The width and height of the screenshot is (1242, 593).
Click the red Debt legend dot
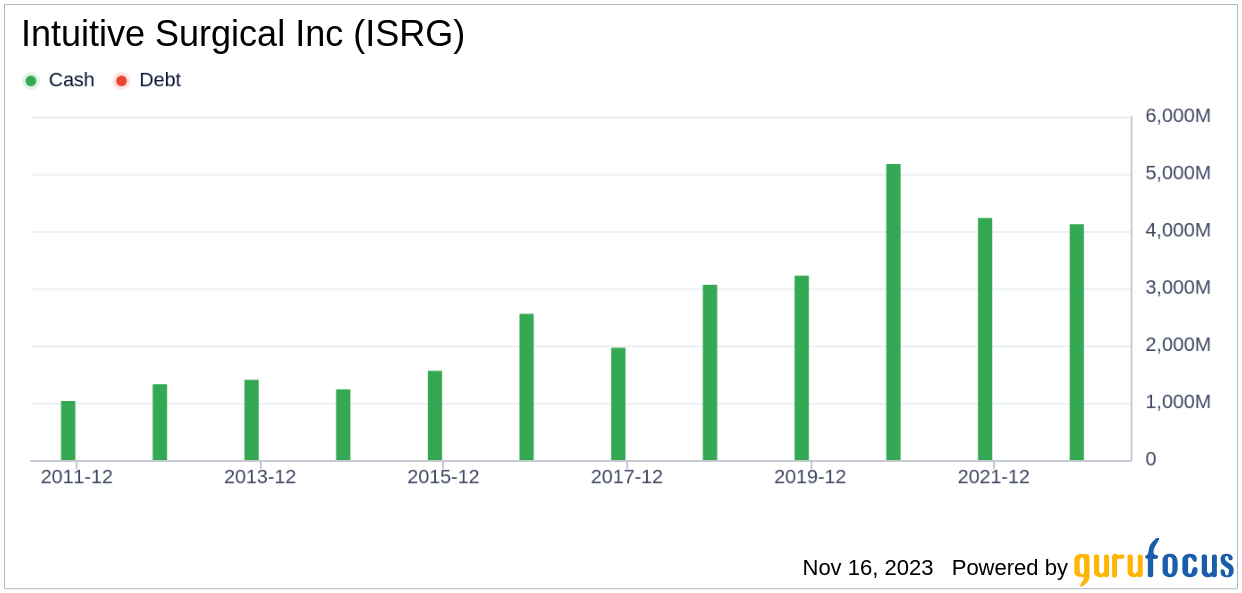point(121,80)
